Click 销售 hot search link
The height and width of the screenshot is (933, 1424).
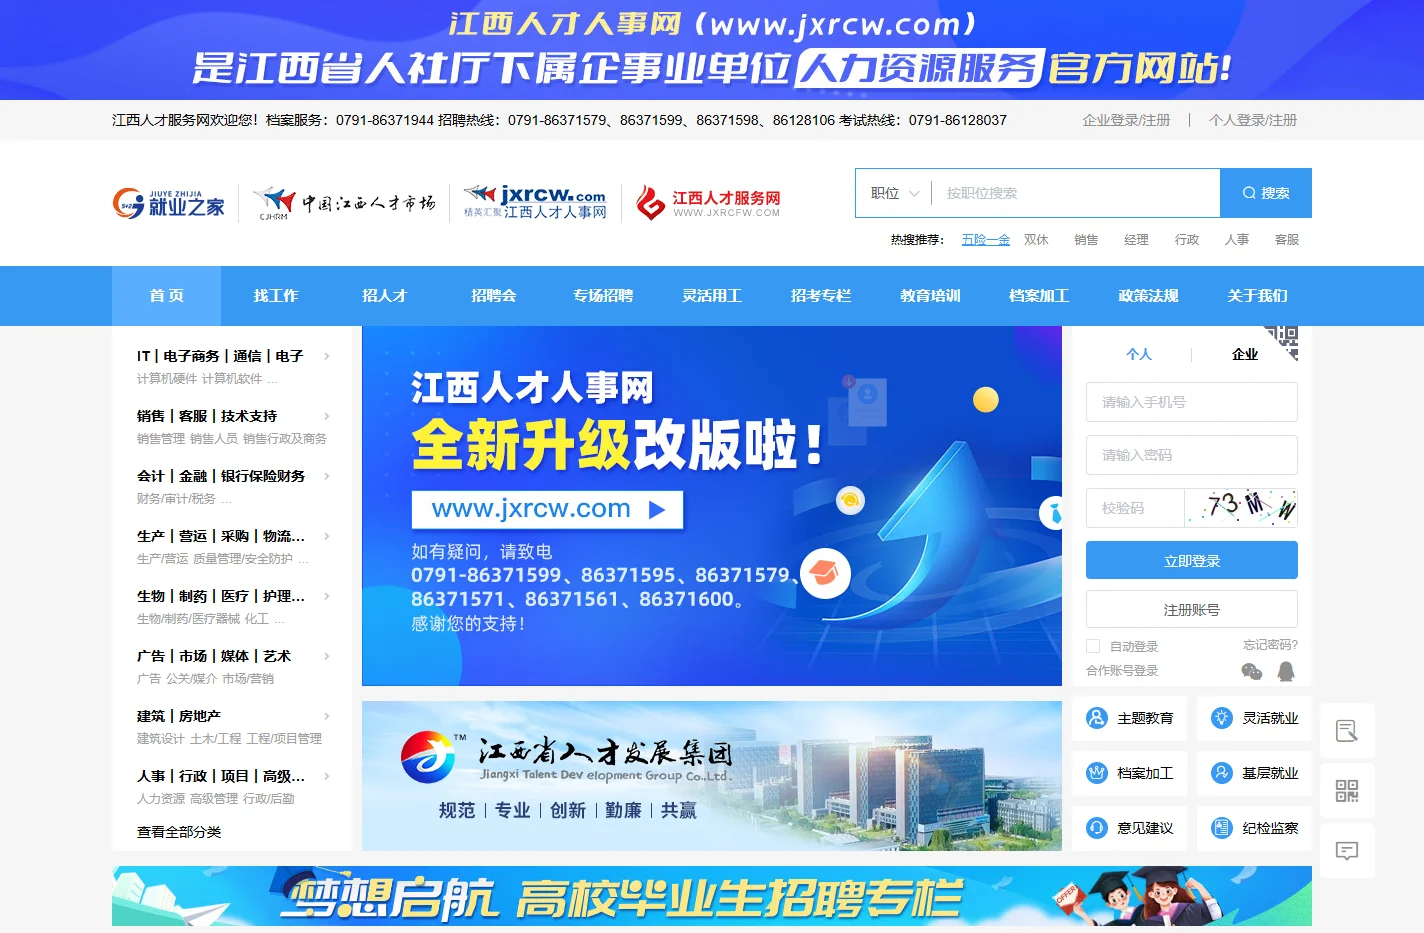tap(1086, 240)
